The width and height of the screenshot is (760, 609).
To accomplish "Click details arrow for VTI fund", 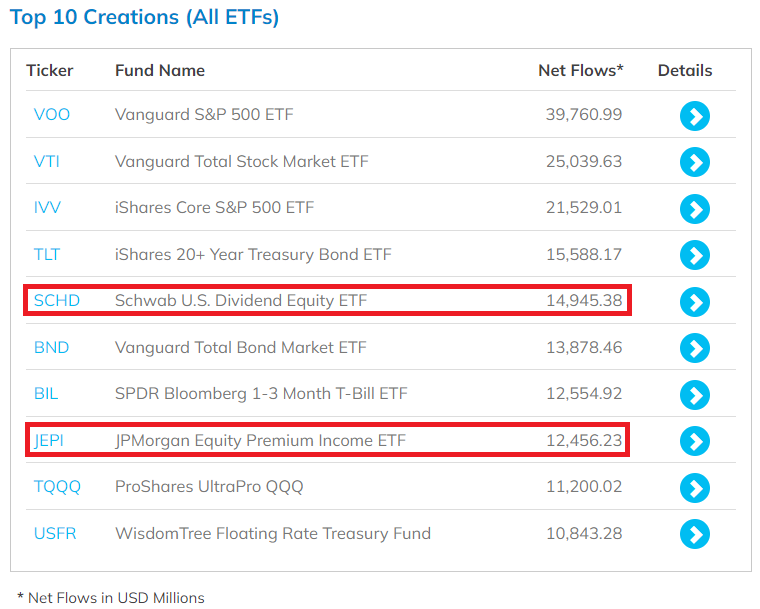I will 694,162.
